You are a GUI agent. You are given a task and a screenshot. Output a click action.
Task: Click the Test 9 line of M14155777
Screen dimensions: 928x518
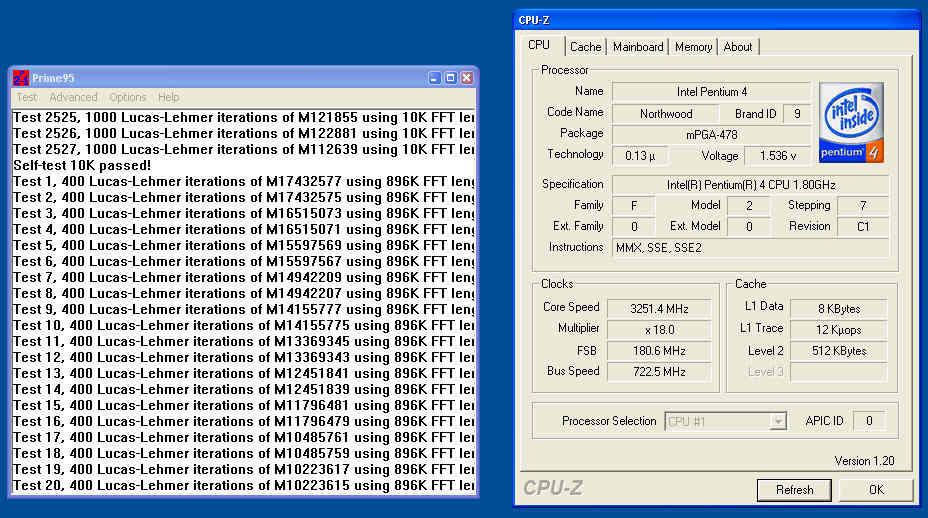pos(244,309)
